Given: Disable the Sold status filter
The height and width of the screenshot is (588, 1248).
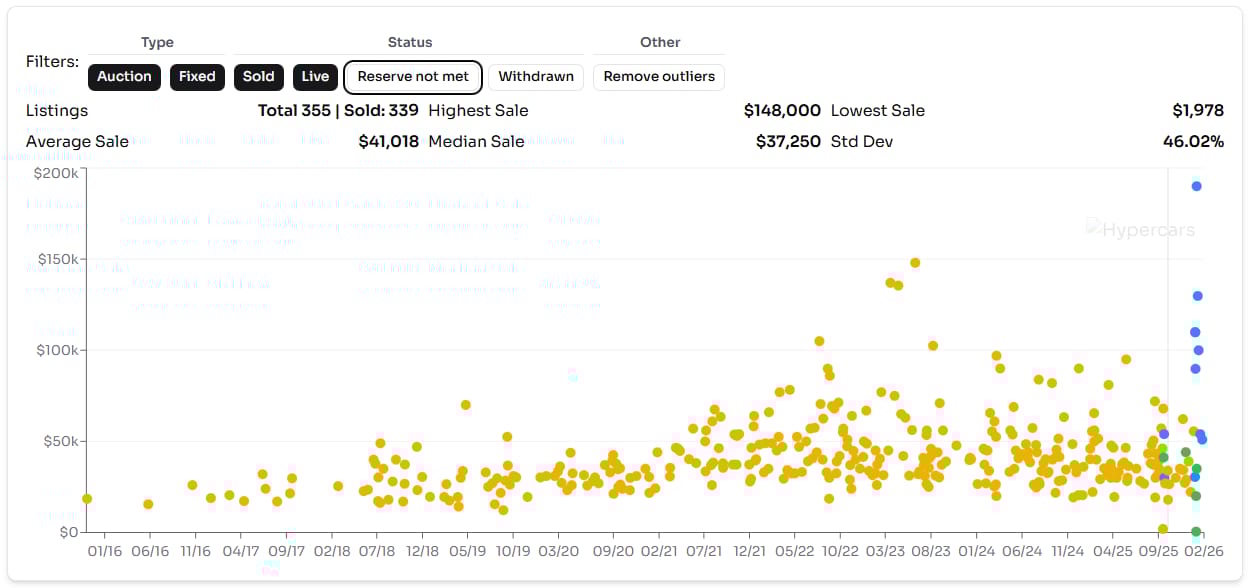Looking at the screenshot, I should 258,77.
